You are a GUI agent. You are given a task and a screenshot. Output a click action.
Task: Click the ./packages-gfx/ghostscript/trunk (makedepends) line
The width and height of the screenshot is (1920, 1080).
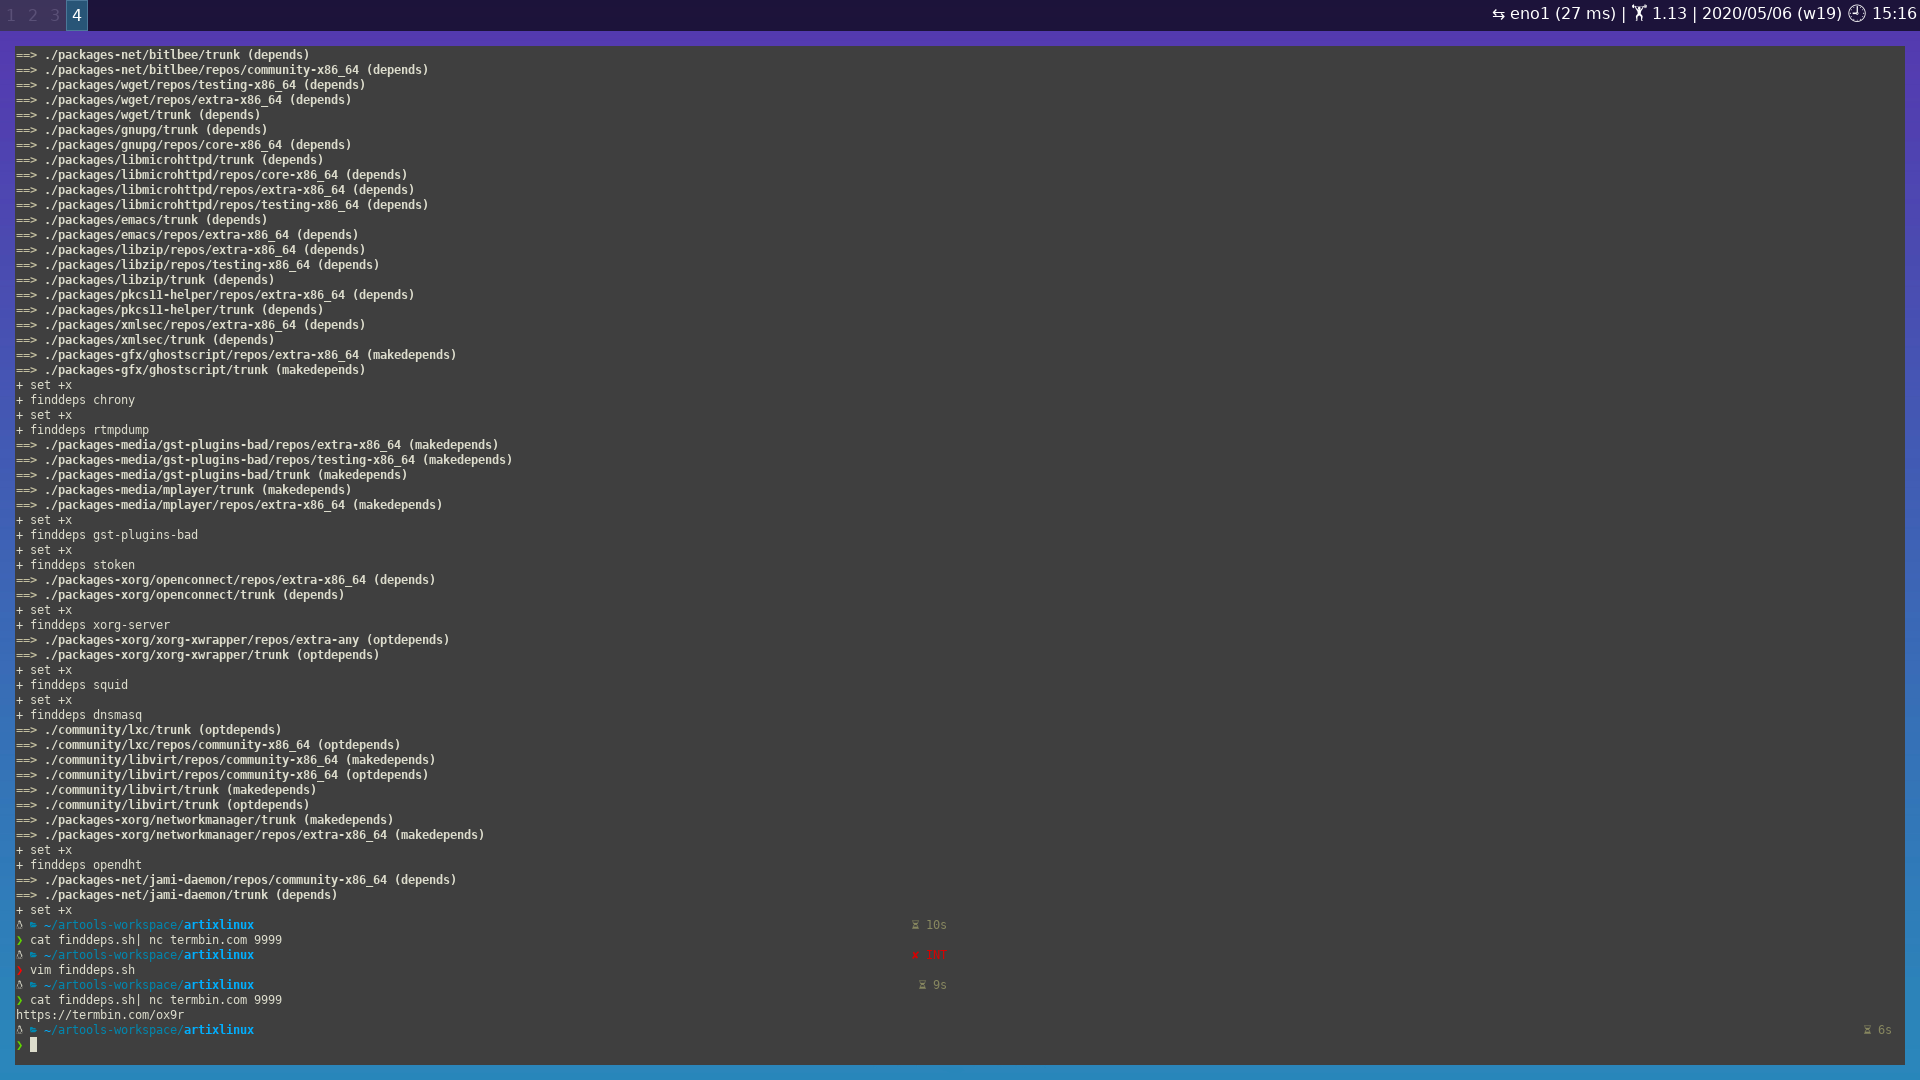(x=191, y=370)
